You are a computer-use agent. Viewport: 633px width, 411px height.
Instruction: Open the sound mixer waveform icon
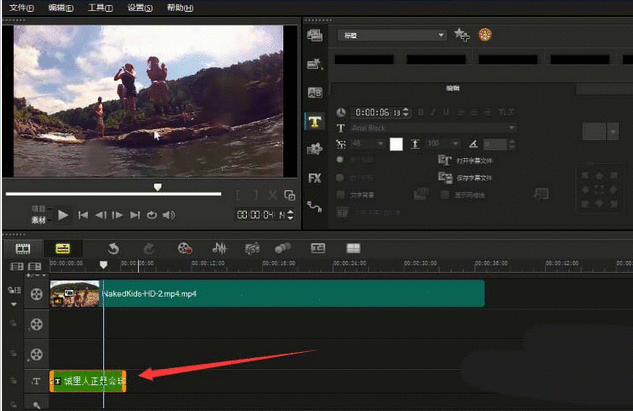point(219,248)
